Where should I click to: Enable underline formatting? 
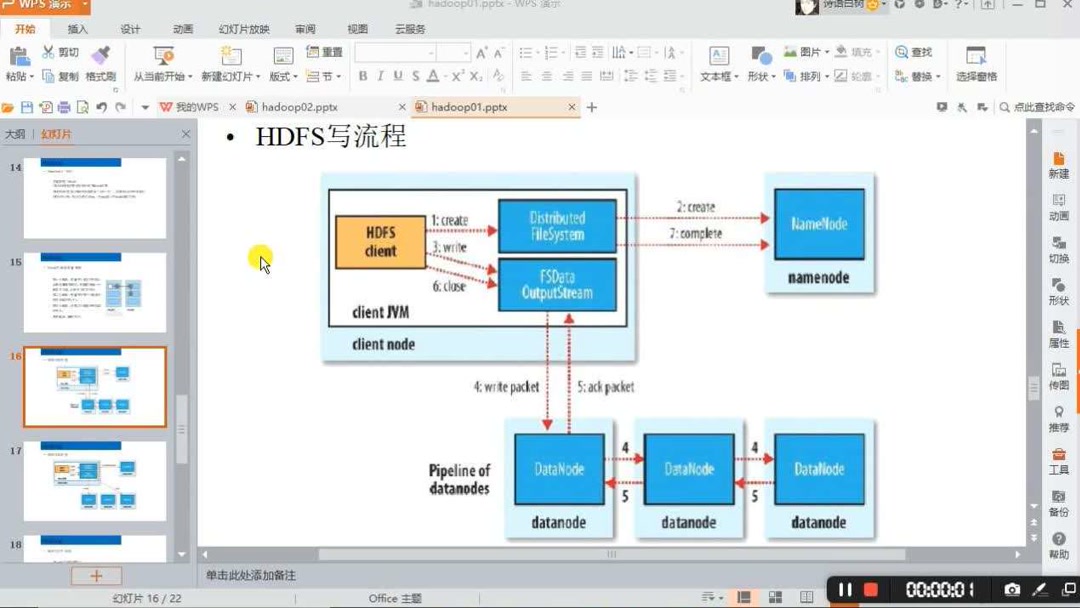(399, 75)
